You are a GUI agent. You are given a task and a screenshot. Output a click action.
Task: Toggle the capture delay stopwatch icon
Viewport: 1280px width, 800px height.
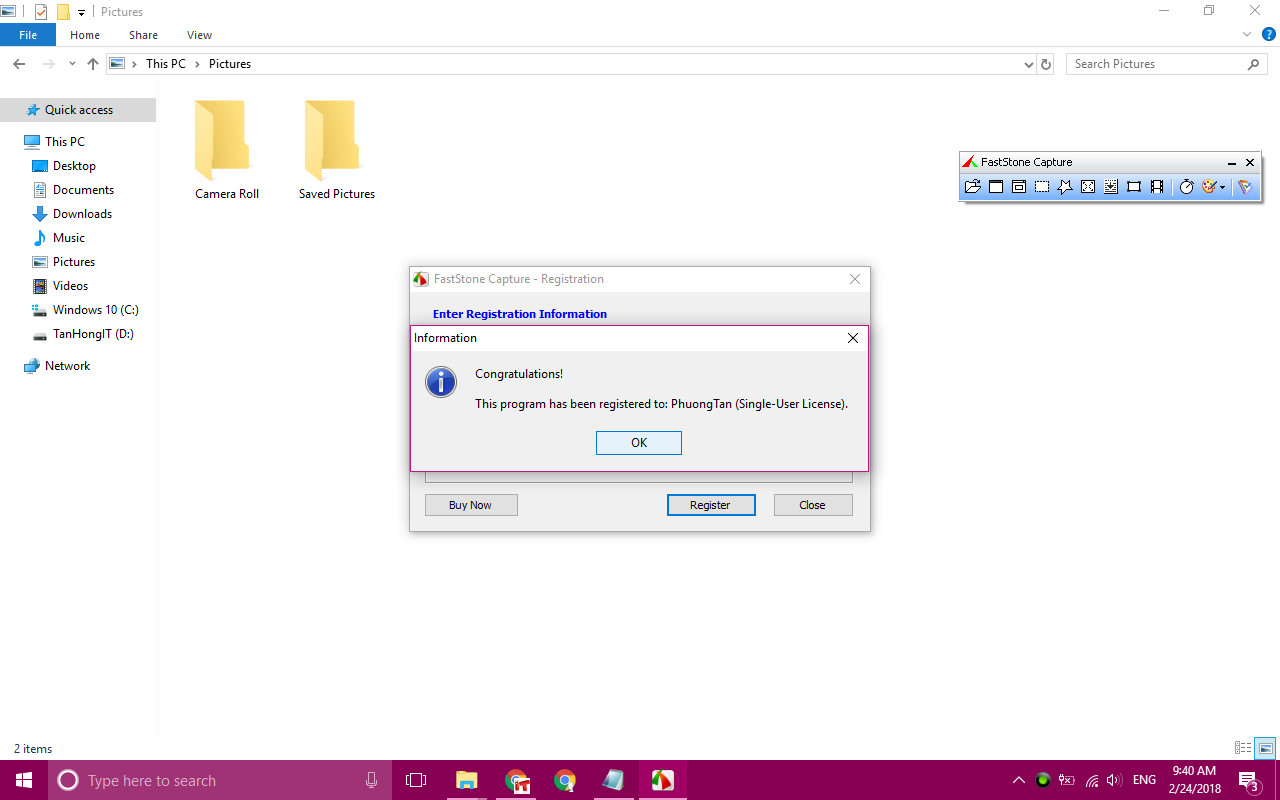pyautogui.click(x=1186, y=187)
